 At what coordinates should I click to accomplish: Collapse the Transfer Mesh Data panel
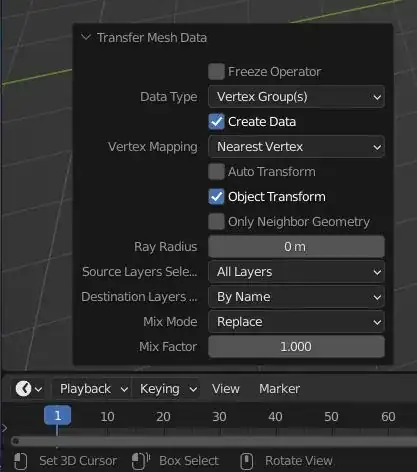(x=86, y=37)
